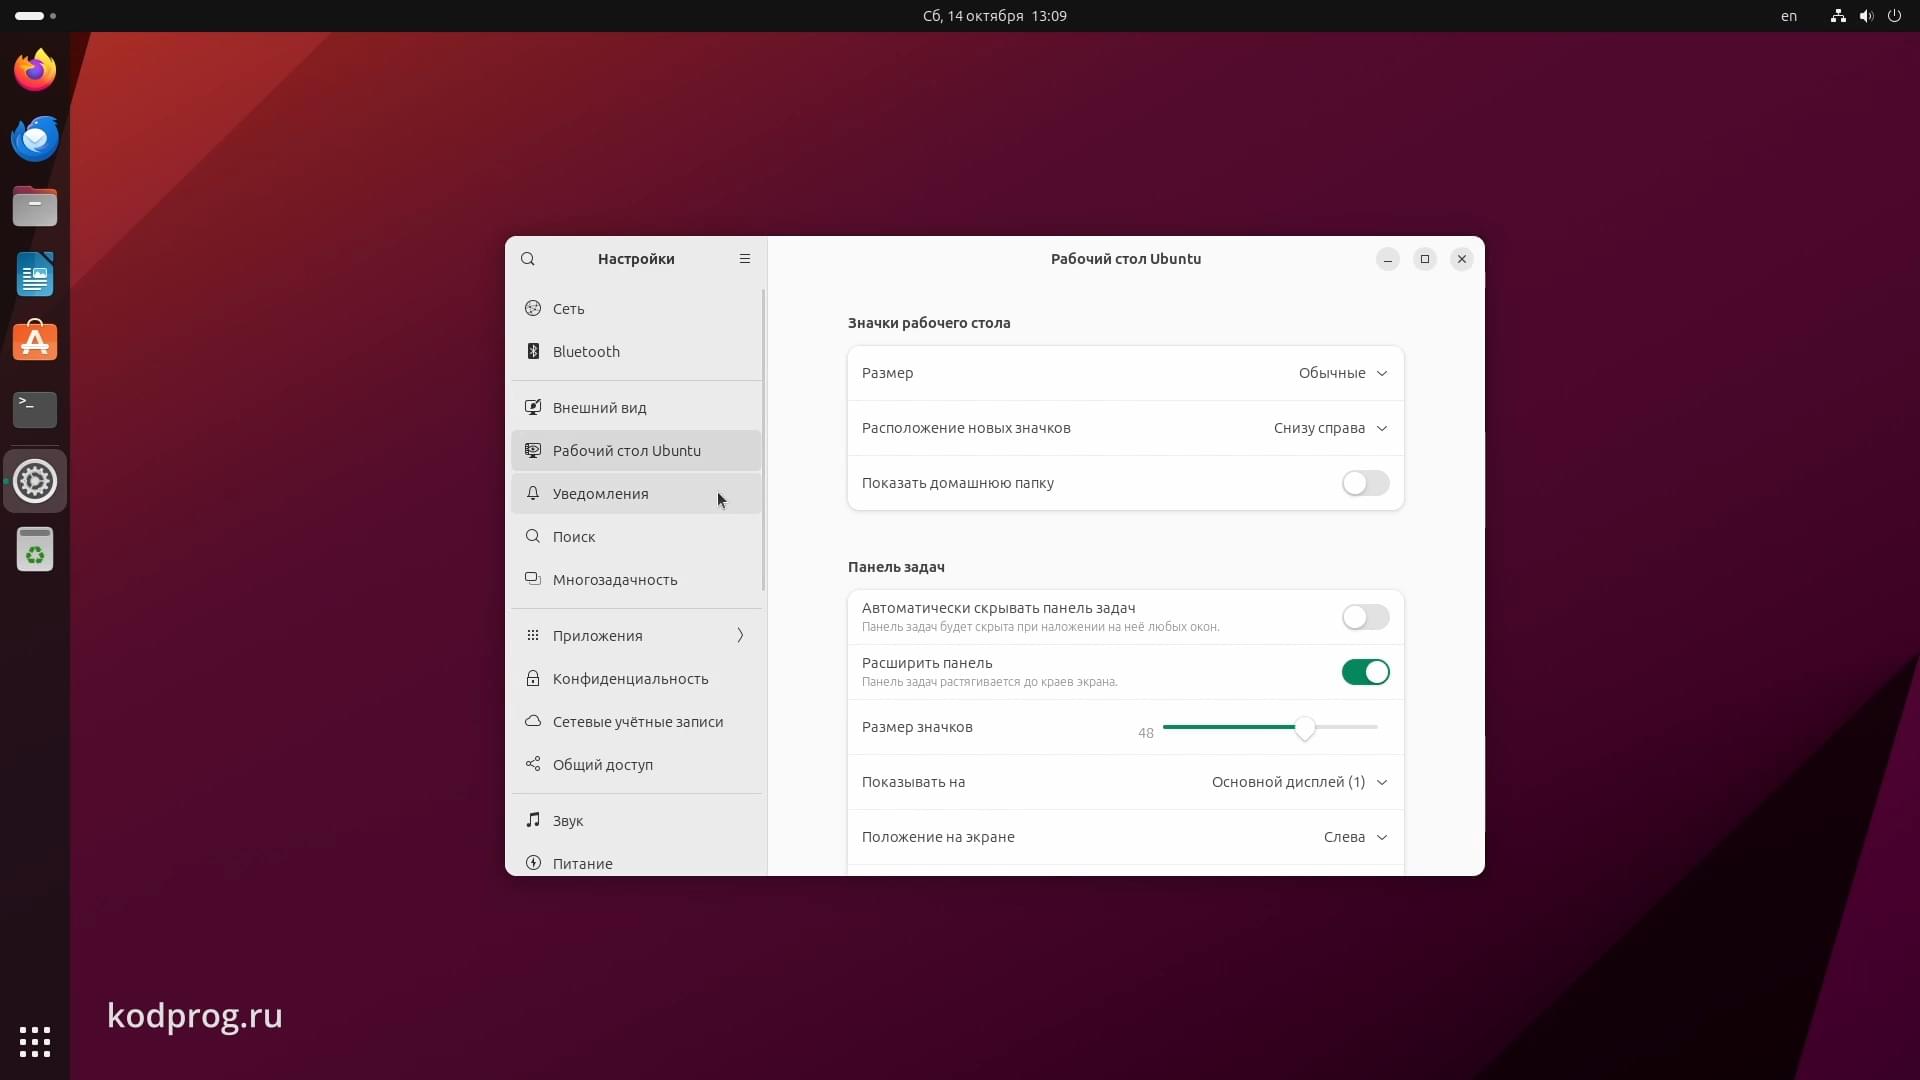Select Сеть in the settings sidebar

click(636, 308)
